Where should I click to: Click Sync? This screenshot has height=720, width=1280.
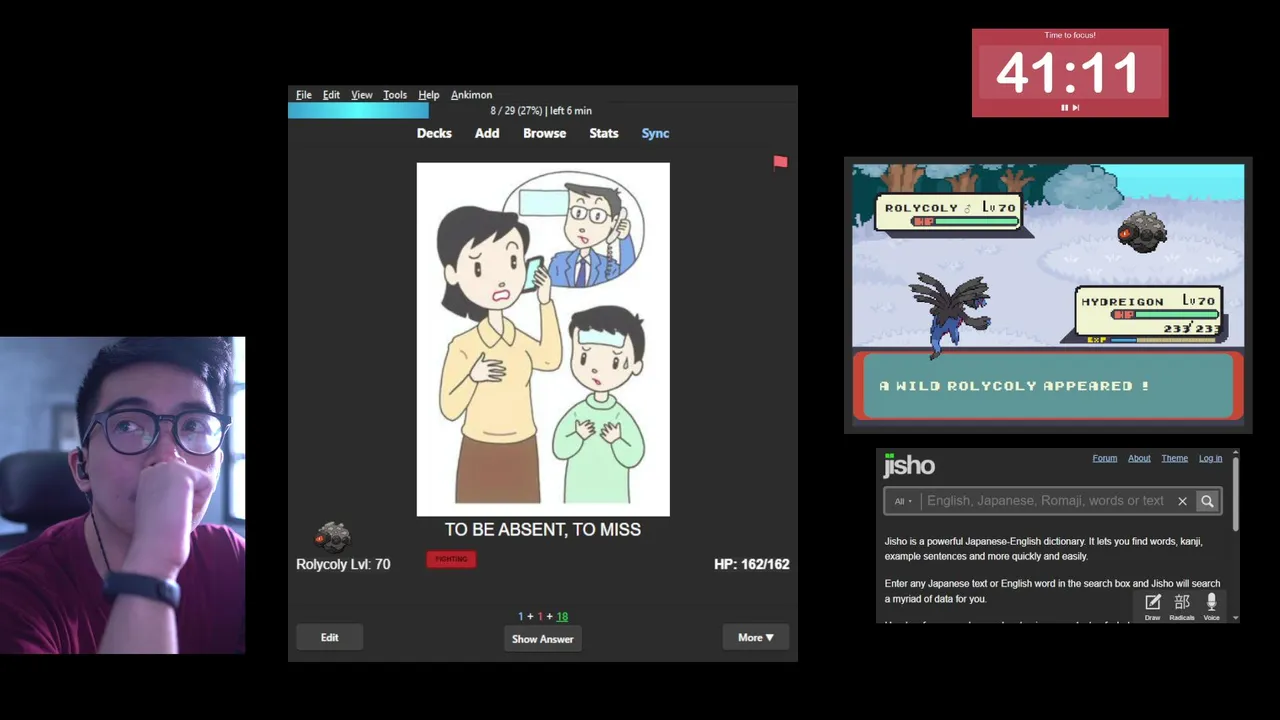(655, 133)
